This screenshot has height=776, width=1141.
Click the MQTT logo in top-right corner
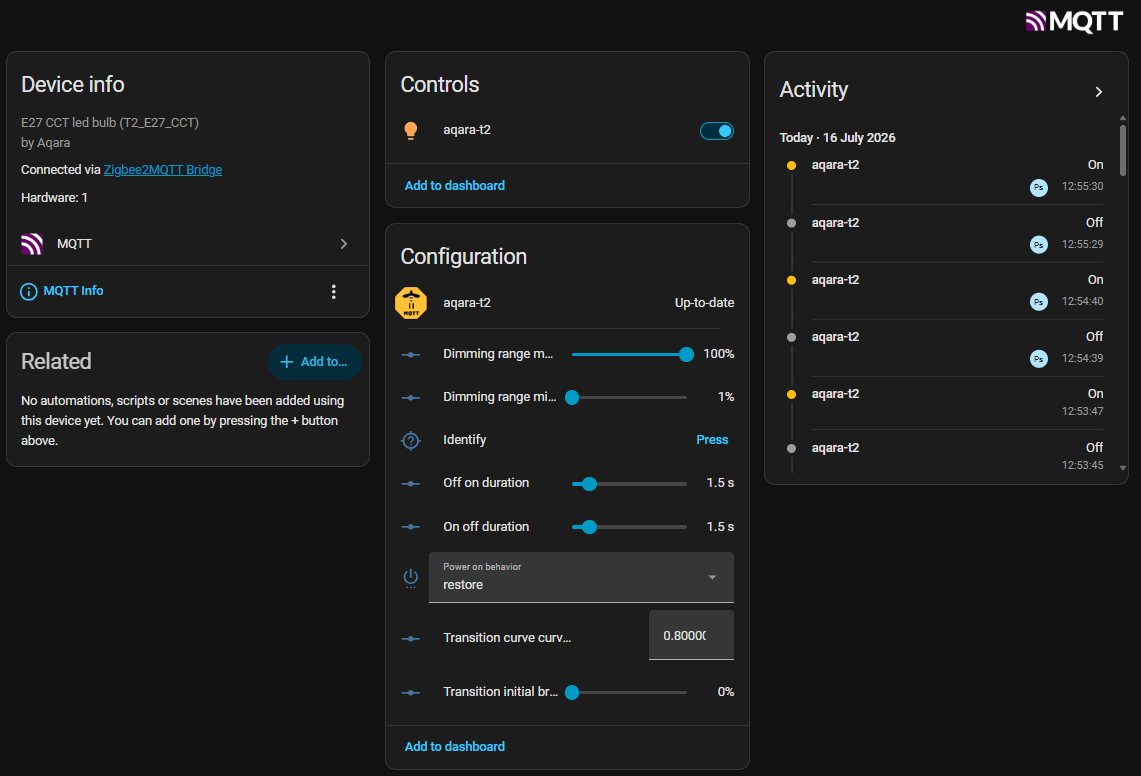pyautogui.click(x=1074, y=22)
